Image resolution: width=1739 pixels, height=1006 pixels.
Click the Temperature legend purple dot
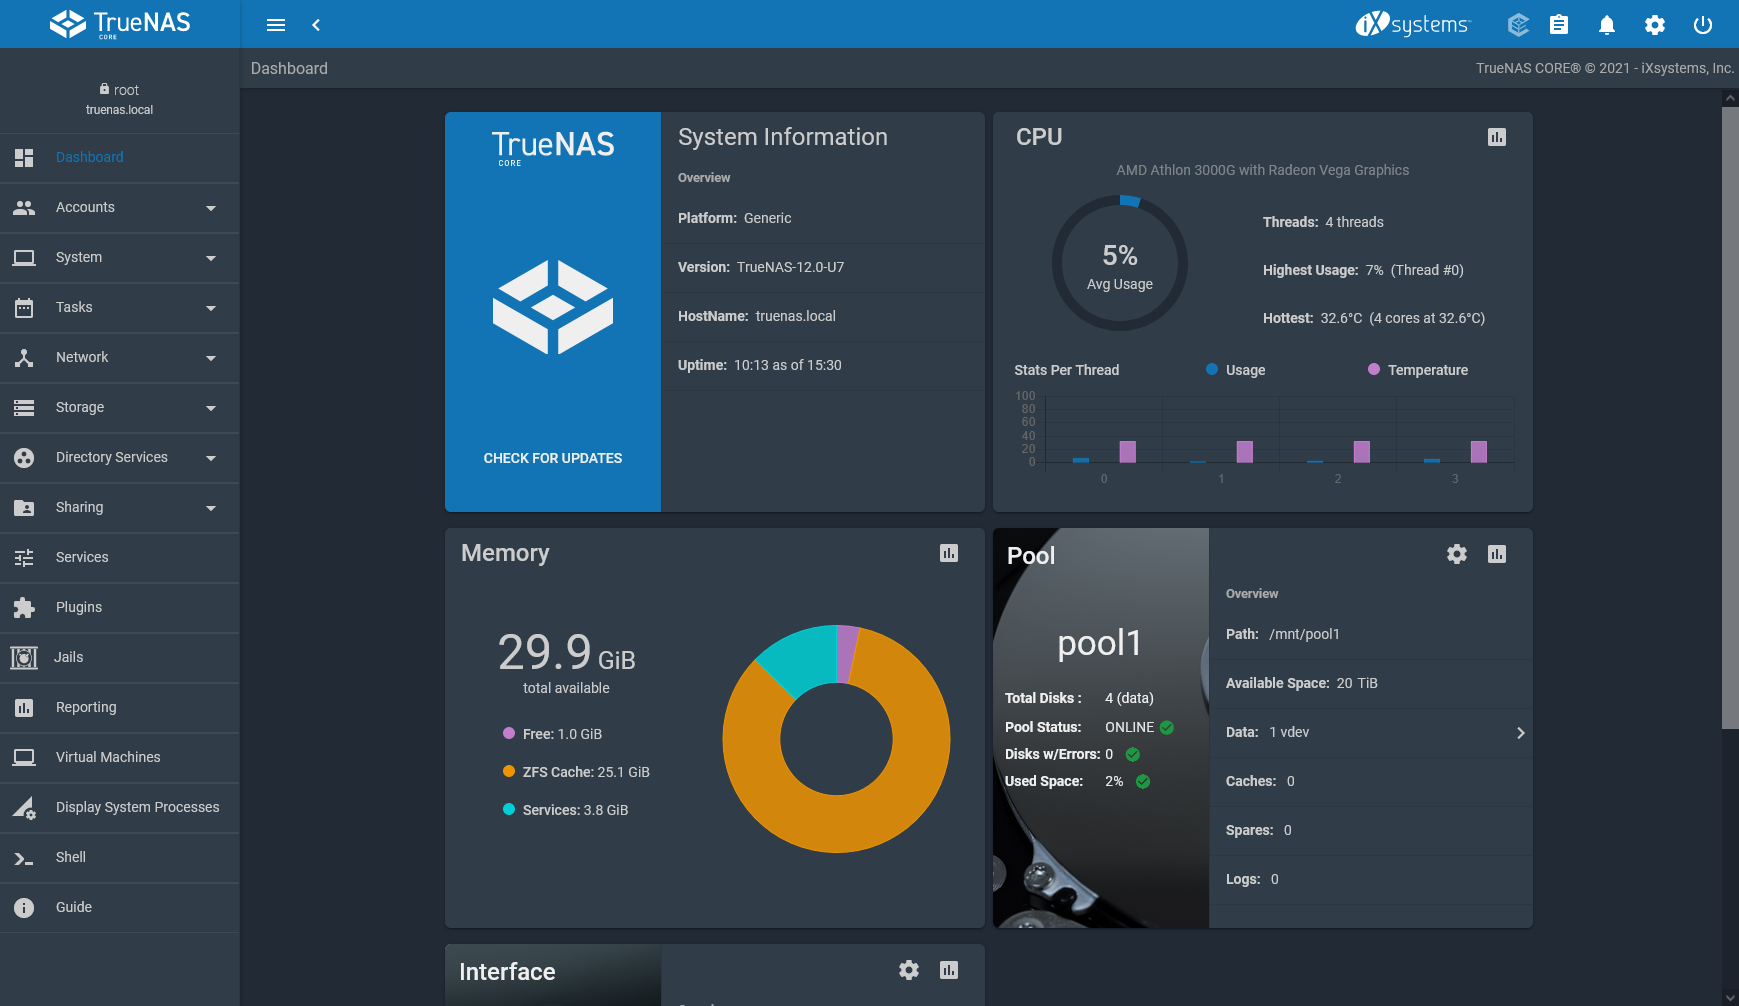click(x=1374, y=369)
